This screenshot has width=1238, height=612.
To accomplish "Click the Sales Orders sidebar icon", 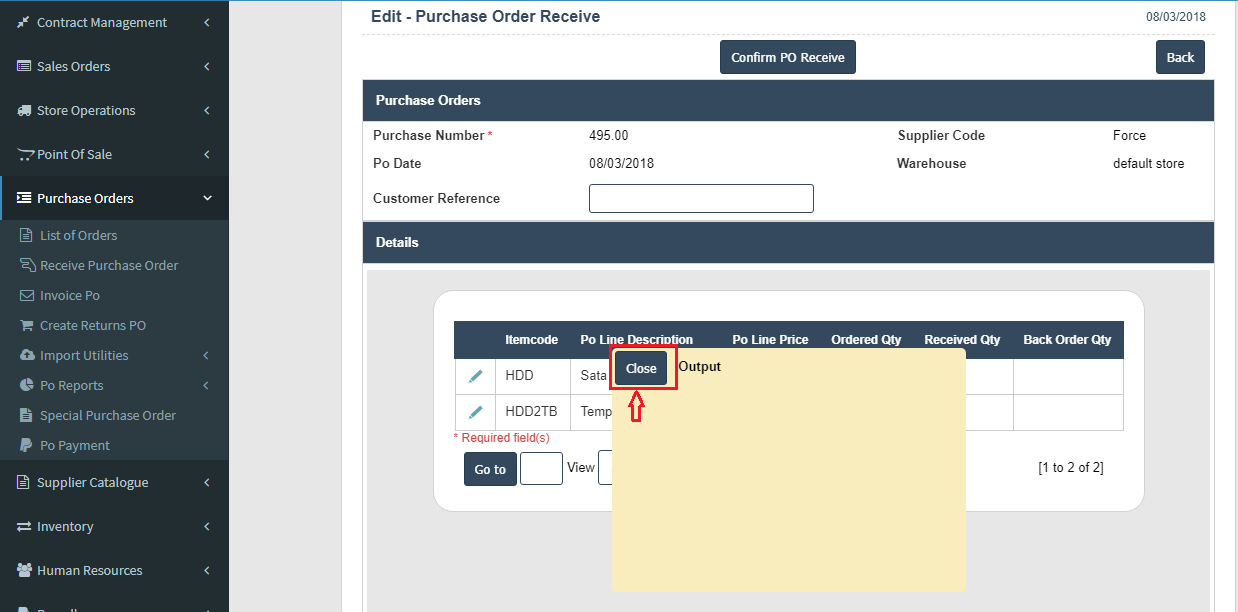I will (x=24, y=66).
